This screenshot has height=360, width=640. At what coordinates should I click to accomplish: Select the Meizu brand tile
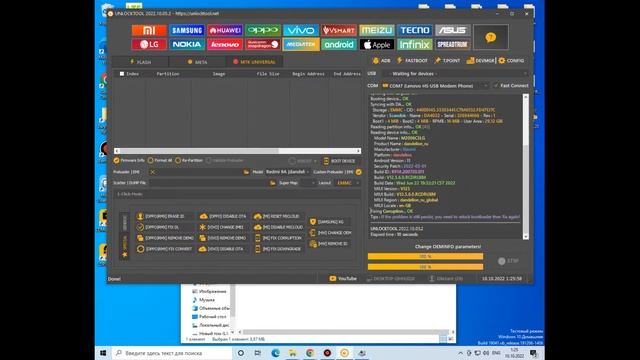pyautogui.click(x=377, y=30)
